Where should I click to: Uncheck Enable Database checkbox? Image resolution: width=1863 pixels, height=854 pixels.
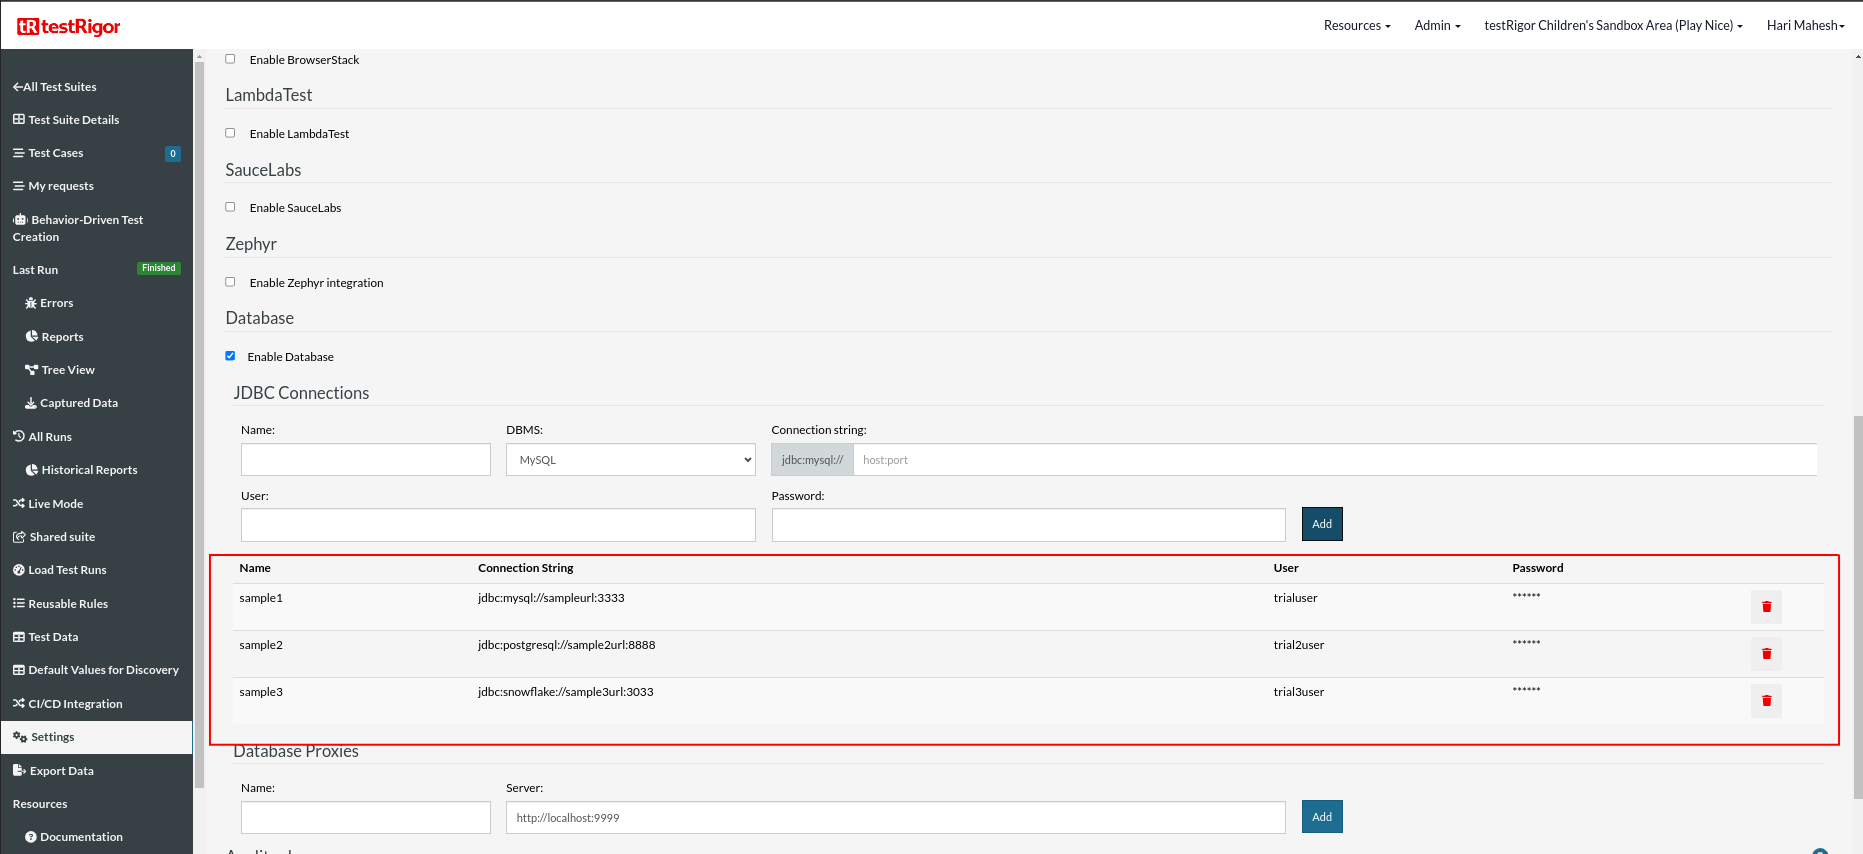(x=230, y=356)
